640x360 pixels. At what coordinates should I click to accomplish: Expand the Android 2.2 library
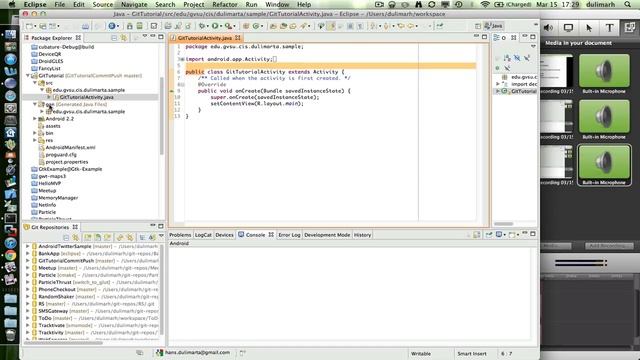point(35,119)
